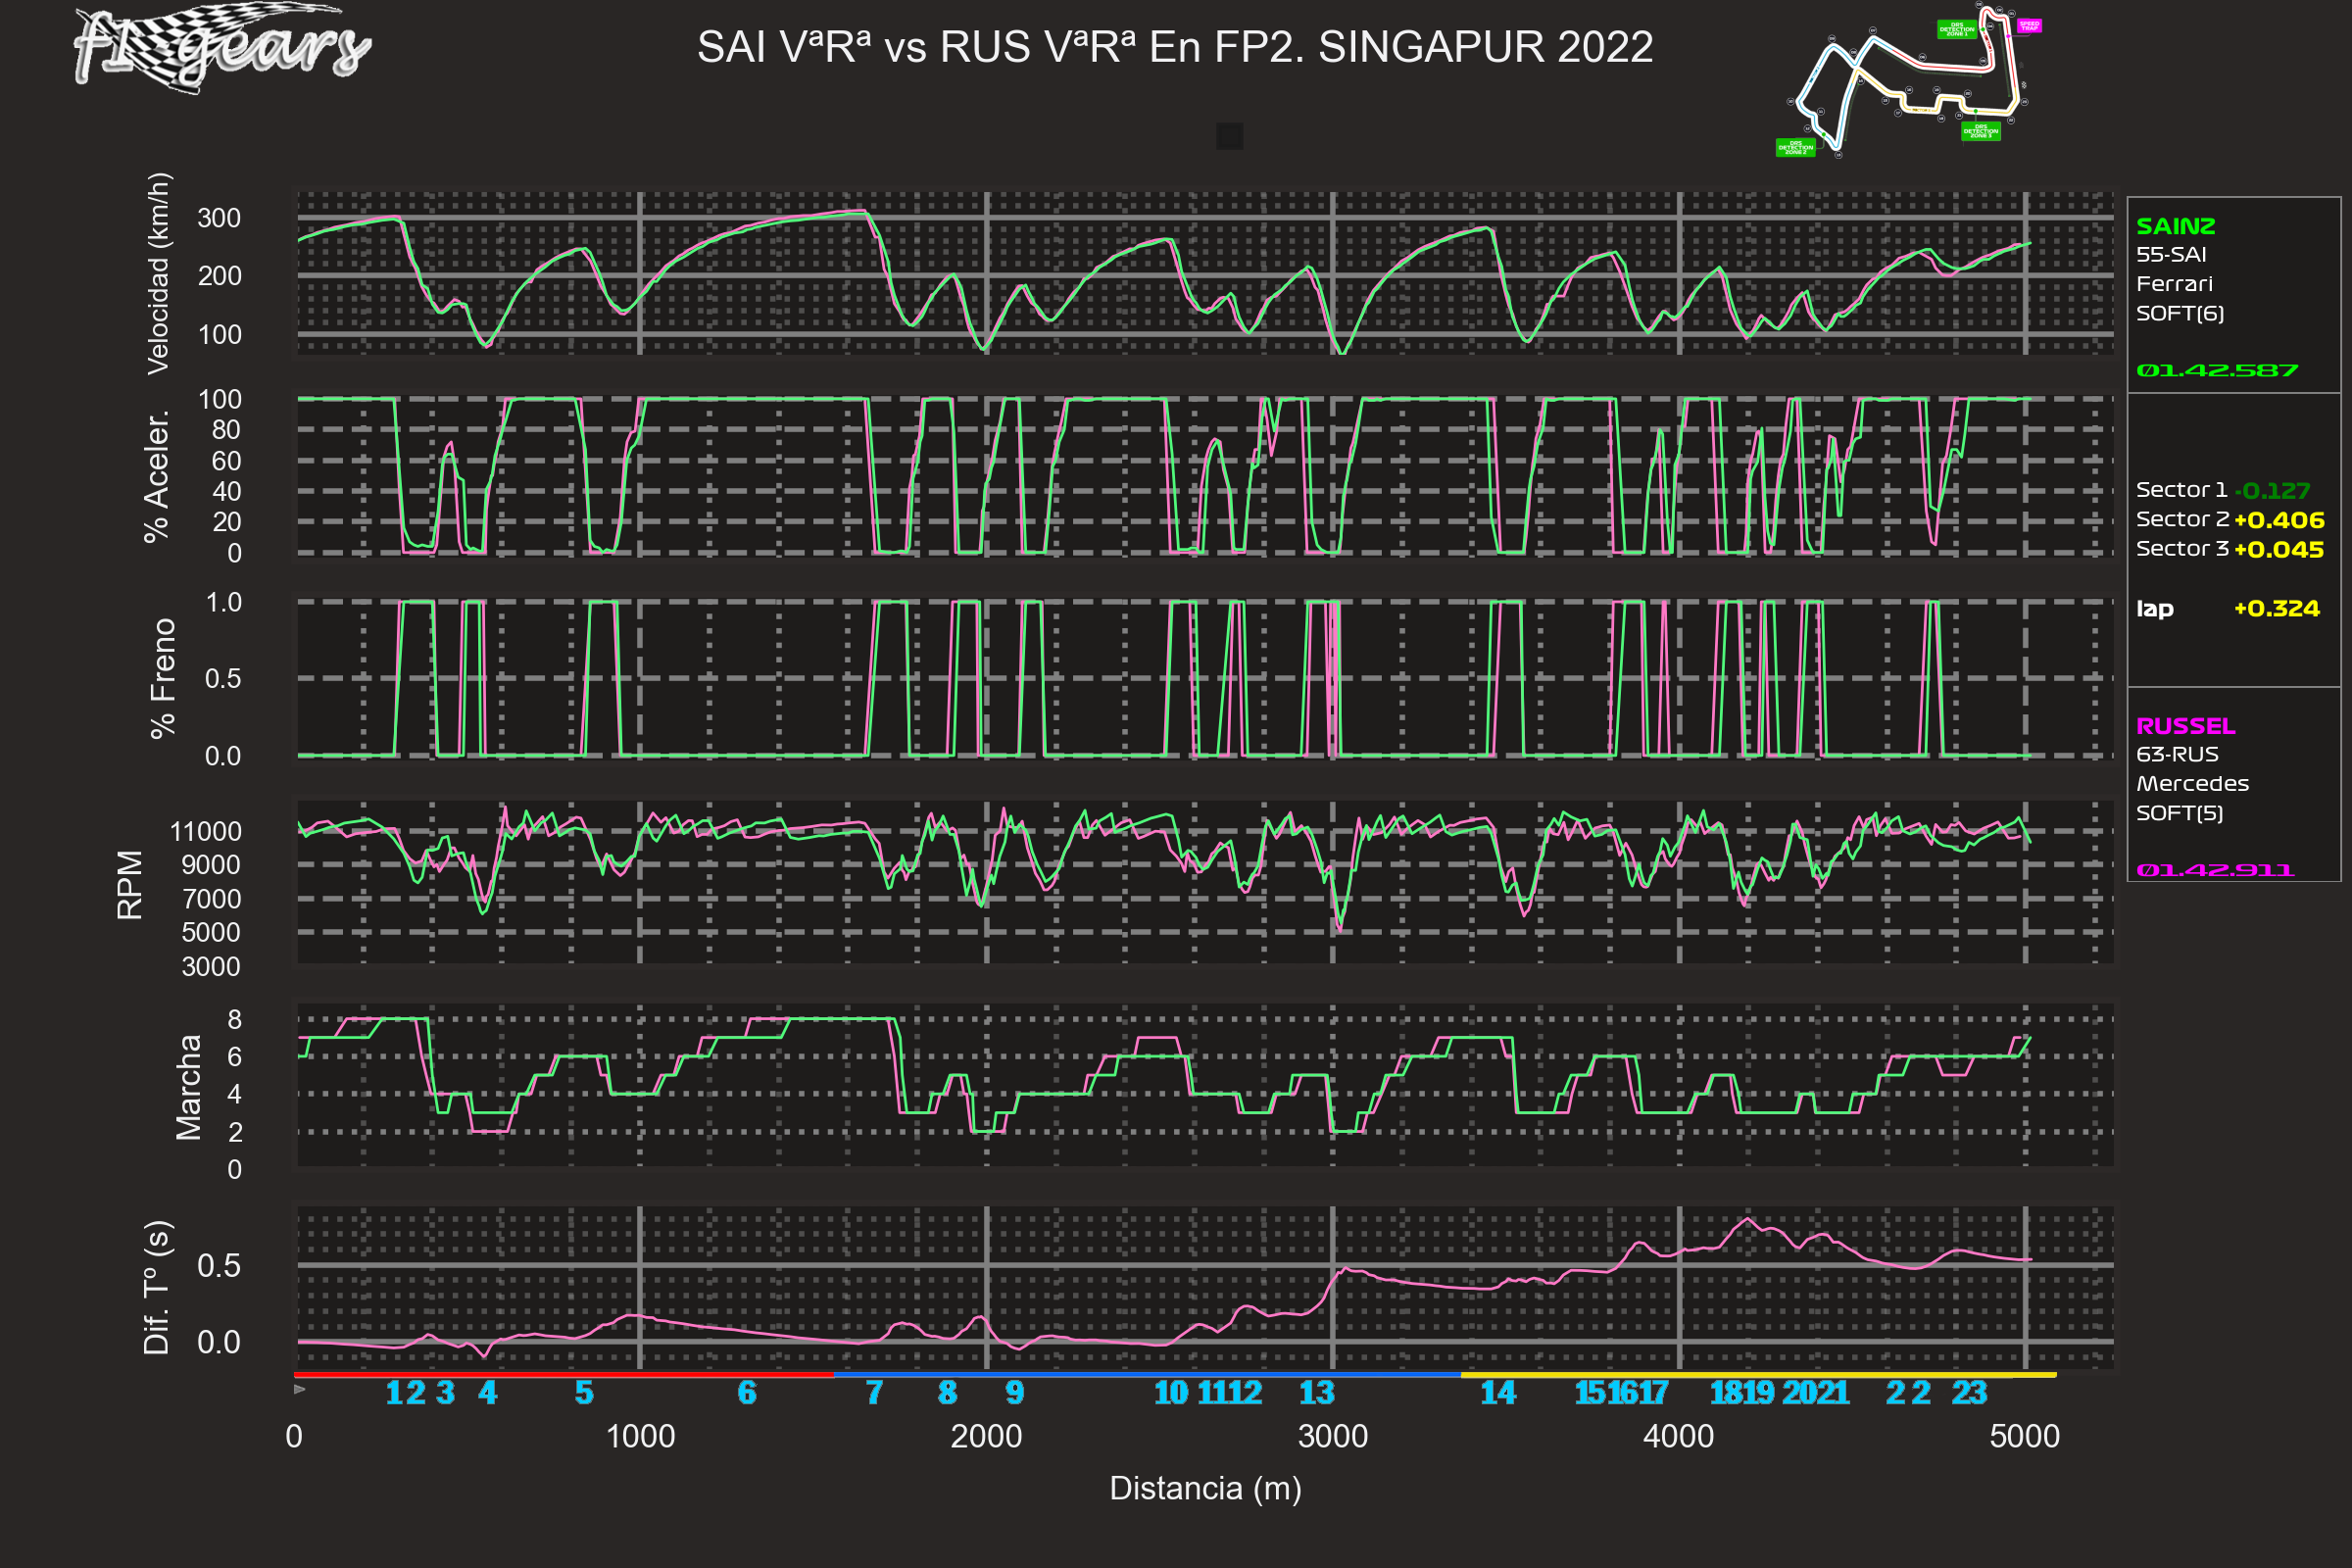Click the chart title SAI vs RUS
Viewport: 2352px width, 1568px height.
click(x=1174, y=47)
